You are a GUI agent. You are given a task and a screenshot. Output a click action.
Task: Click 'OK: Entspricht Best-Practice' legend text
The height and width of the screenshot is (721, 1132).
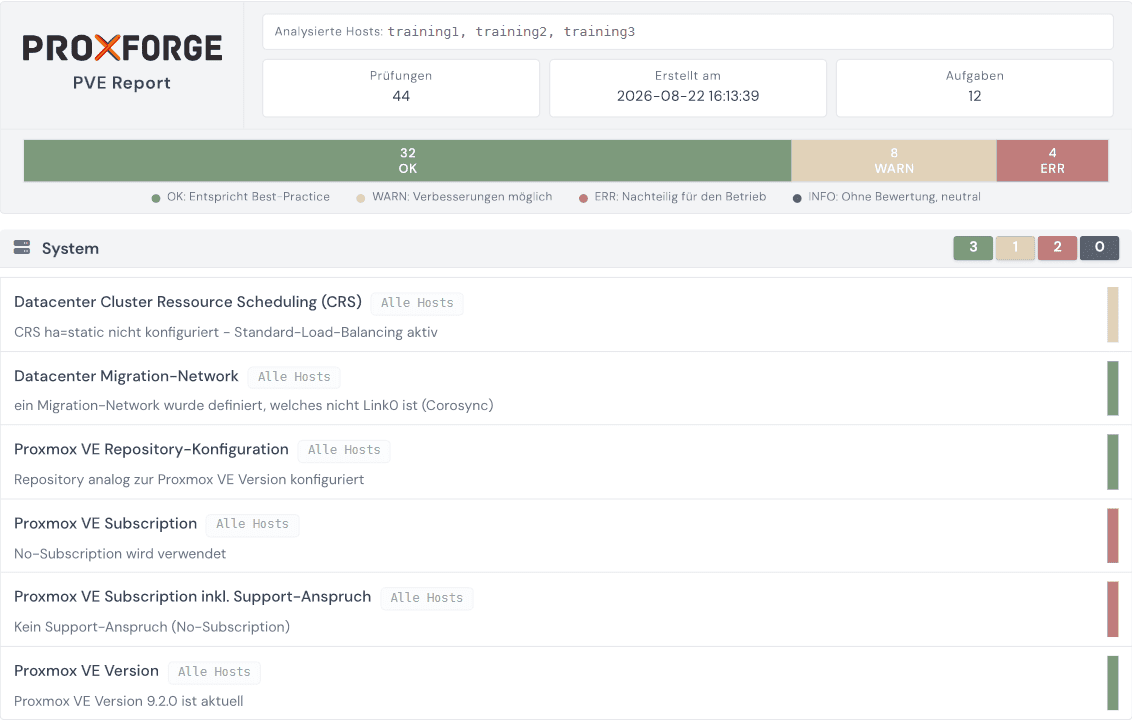coord(248,196)
